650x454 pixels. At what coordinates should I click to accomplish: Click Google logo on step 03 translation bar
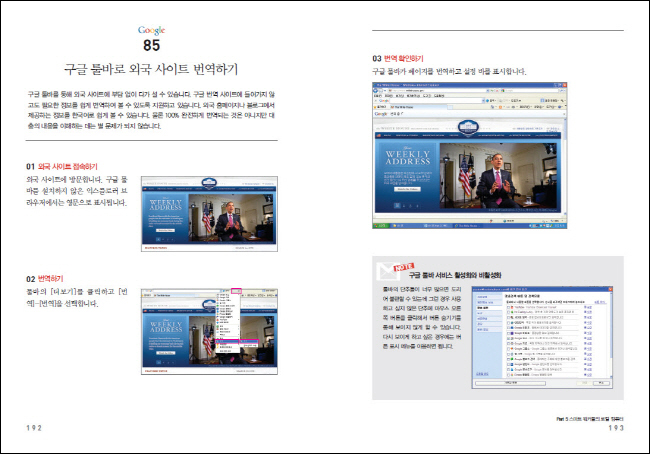(382, 114)
